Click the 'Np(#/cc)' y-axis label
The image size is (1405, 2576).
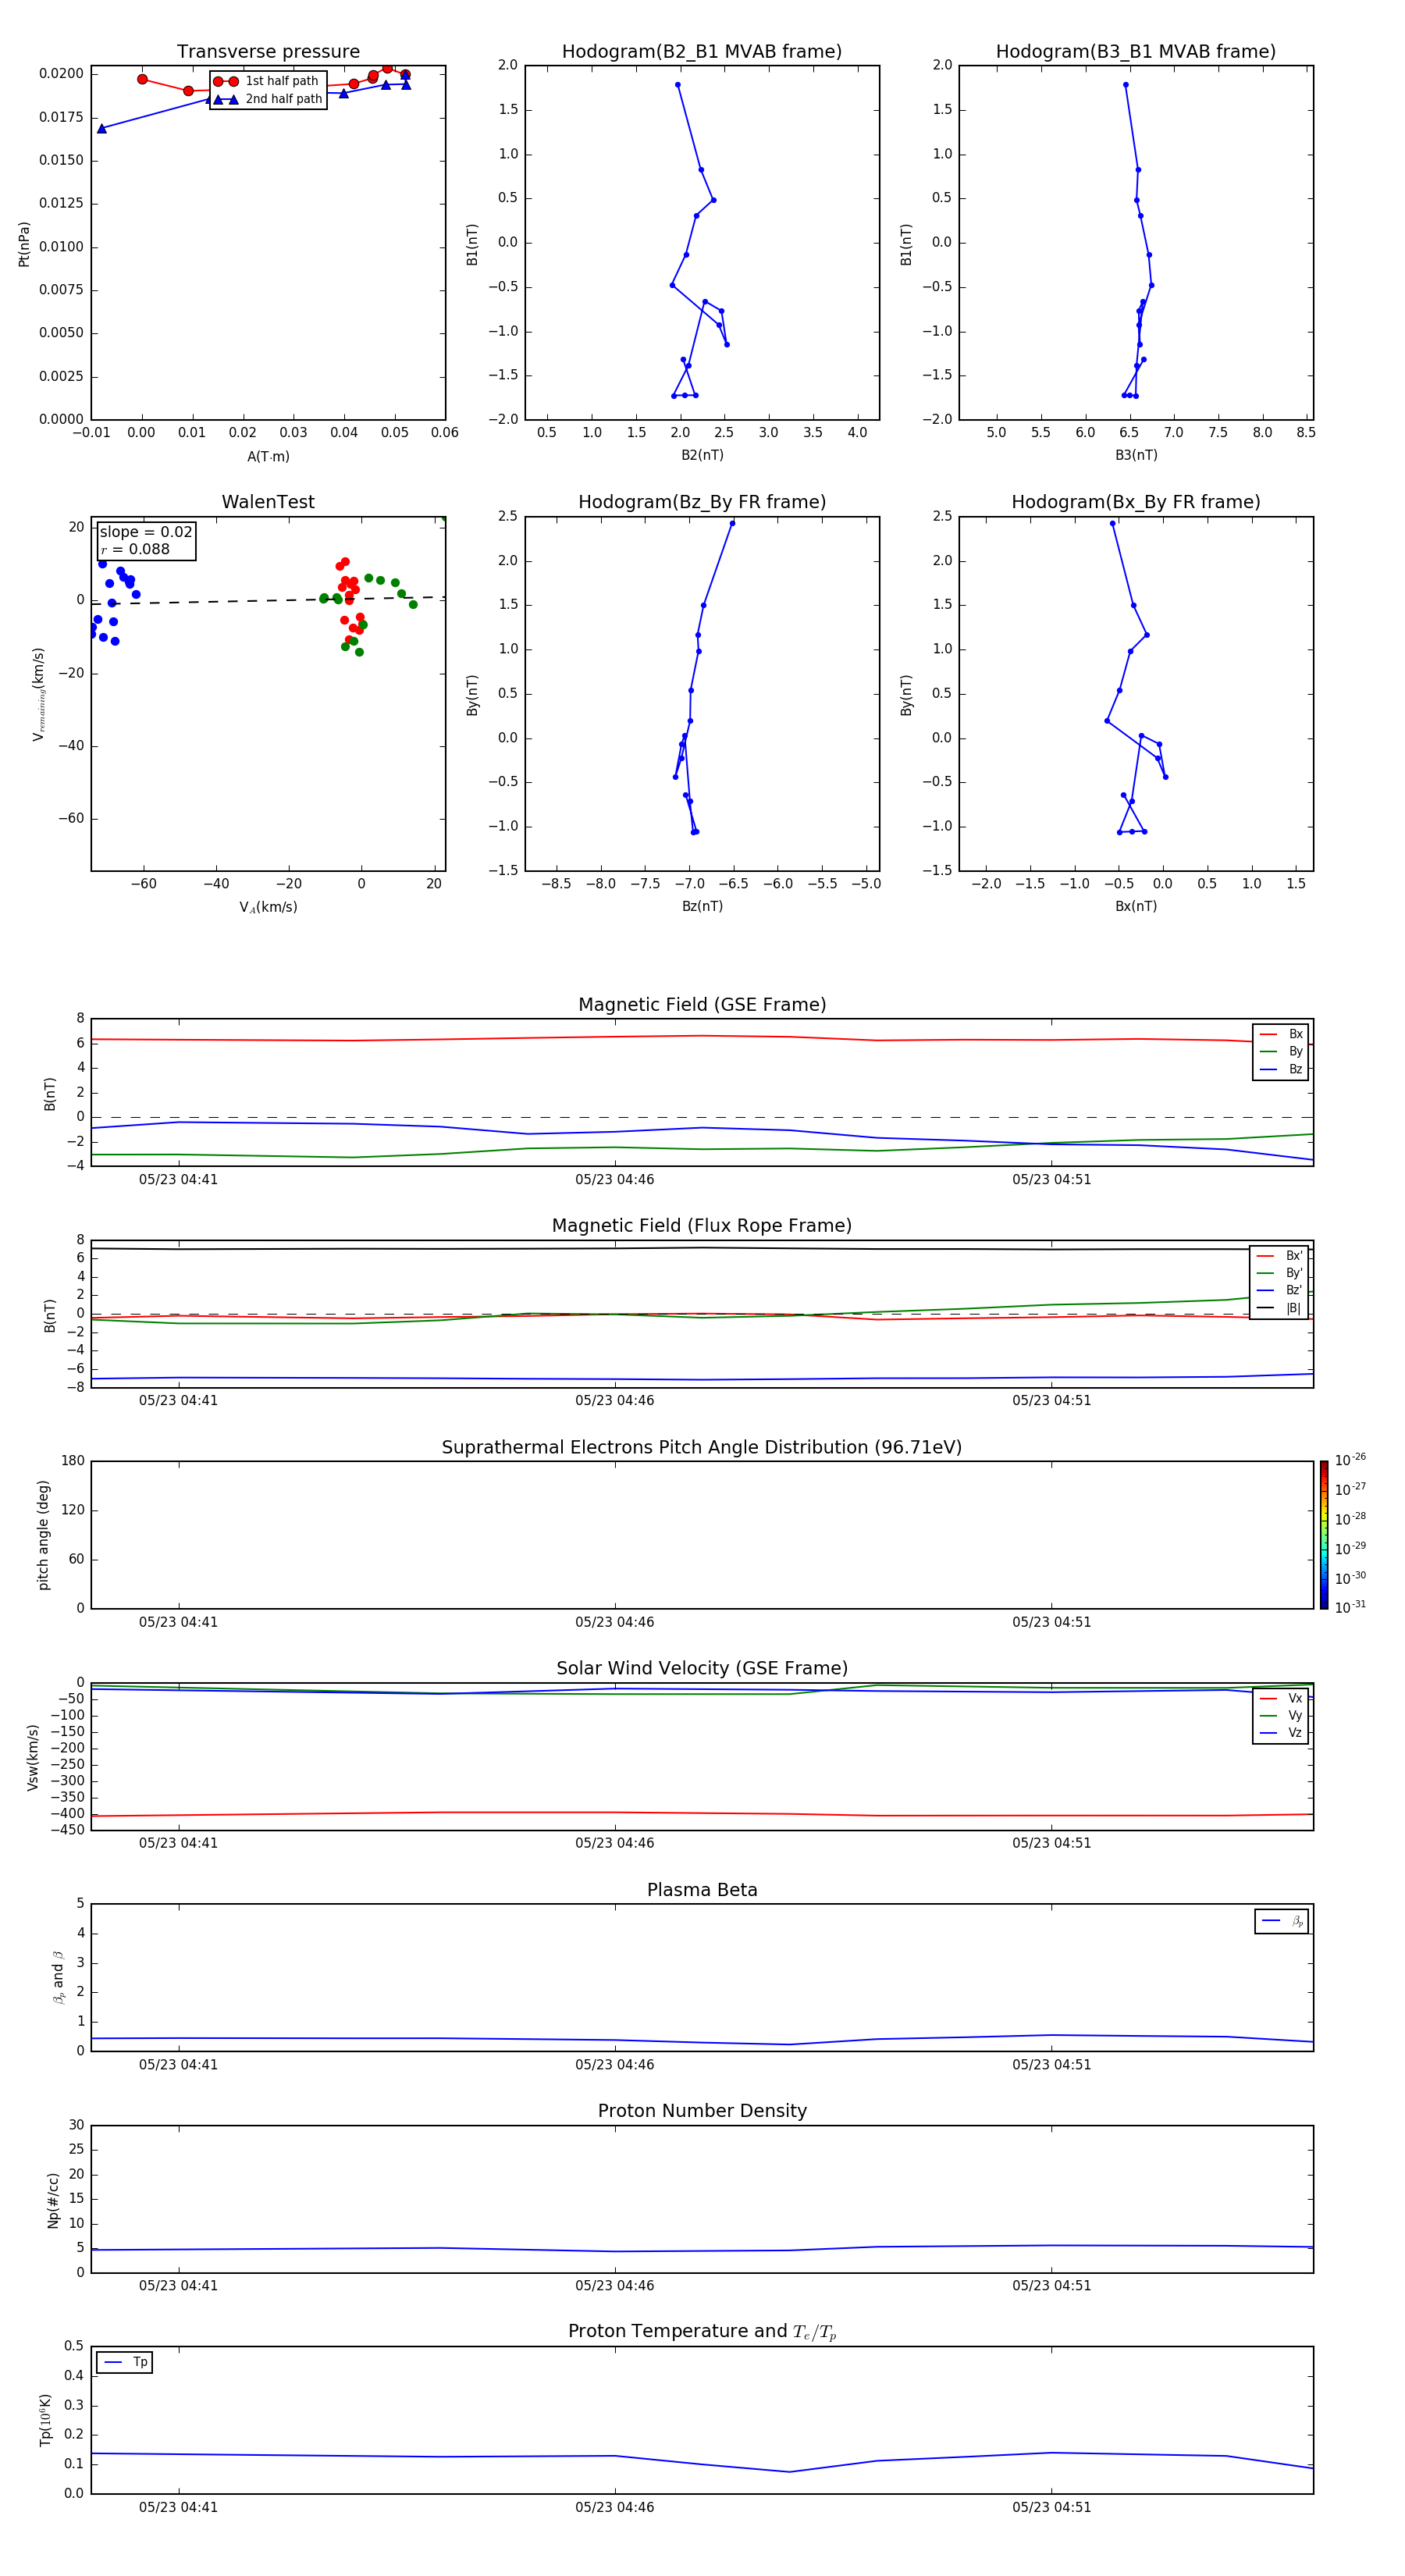click(x=53, y=2200)
